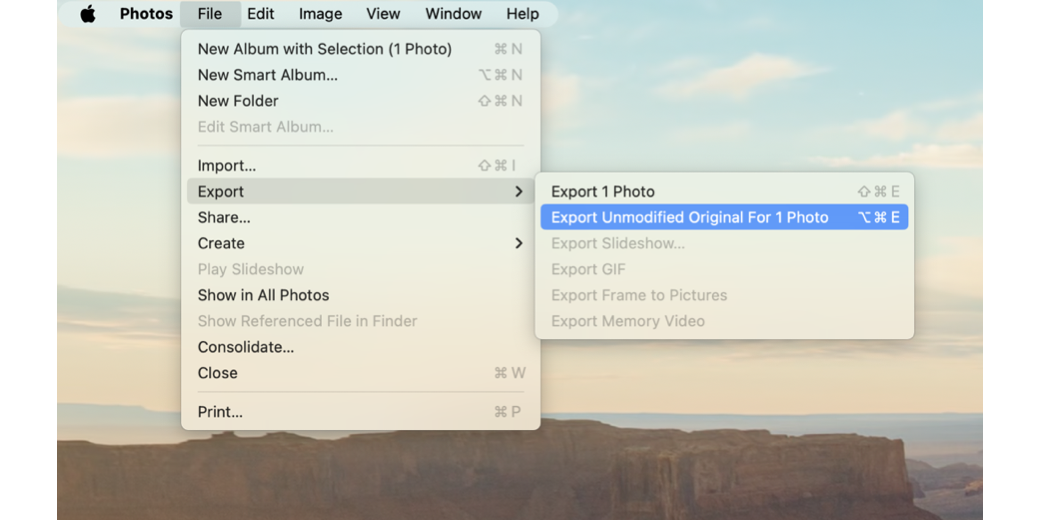Click Close in the File menu
The height and width of the screenshot is (520, 1040).
pos(218,374)
